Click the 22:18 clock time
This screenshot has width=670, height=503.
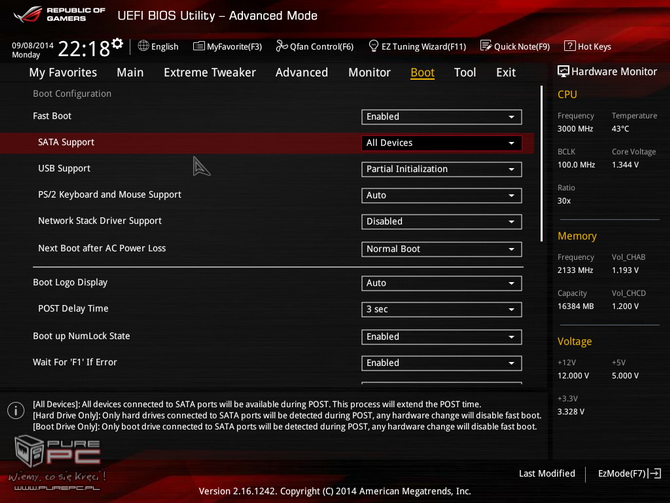84,49
